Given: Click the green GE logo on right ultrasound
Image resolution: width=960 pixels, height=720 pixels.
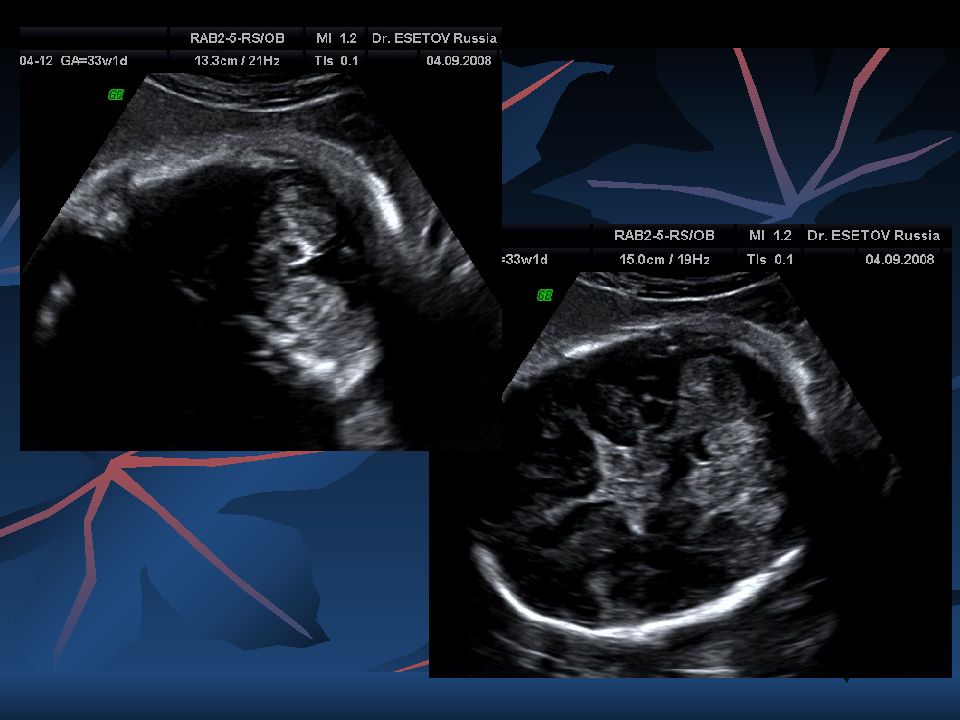Looking at the screenshot, I should [x=544, y=295].
